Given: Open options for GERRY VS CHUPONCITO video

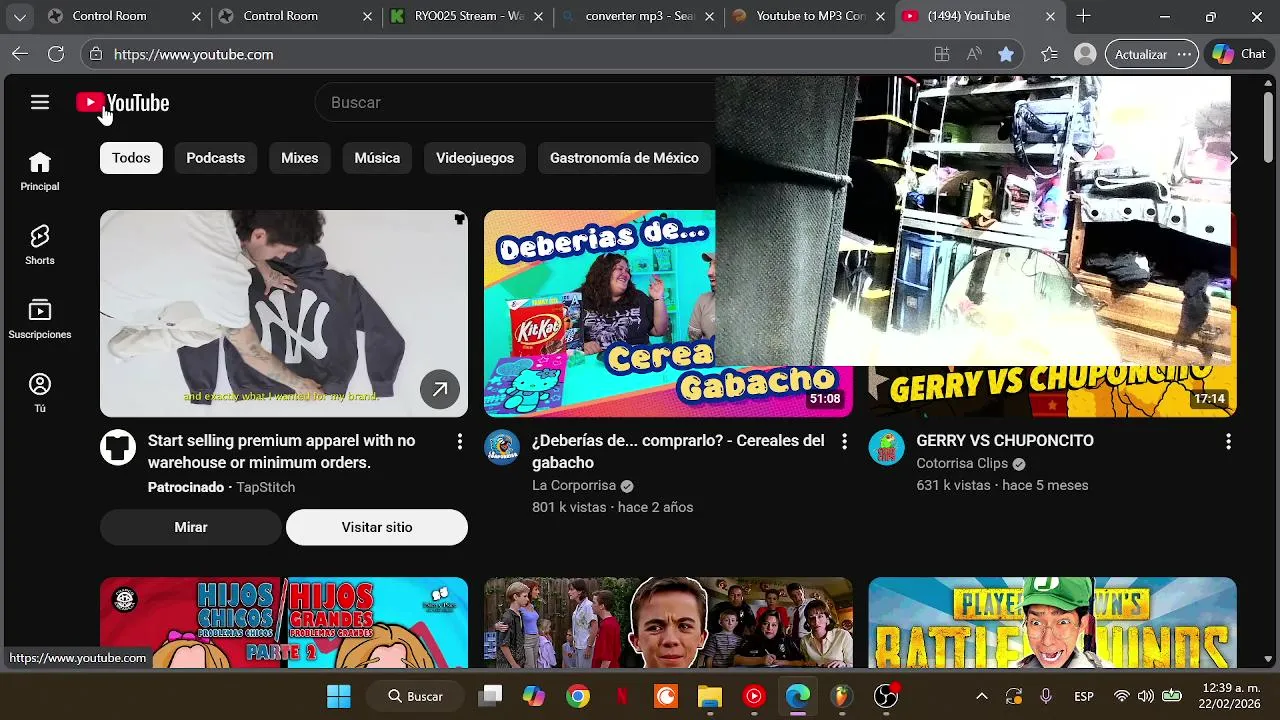Looking at the screenshot, I should coord(1228,441).
